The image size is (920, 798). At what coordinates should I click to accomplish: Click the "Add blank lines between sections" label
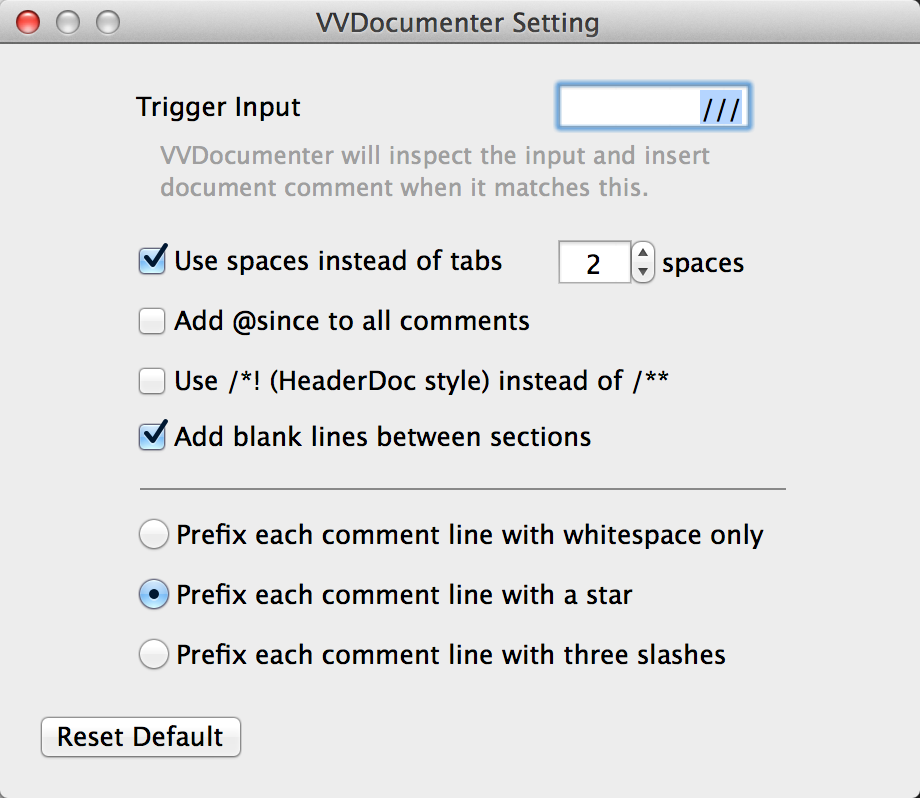(x=383, y=437)
